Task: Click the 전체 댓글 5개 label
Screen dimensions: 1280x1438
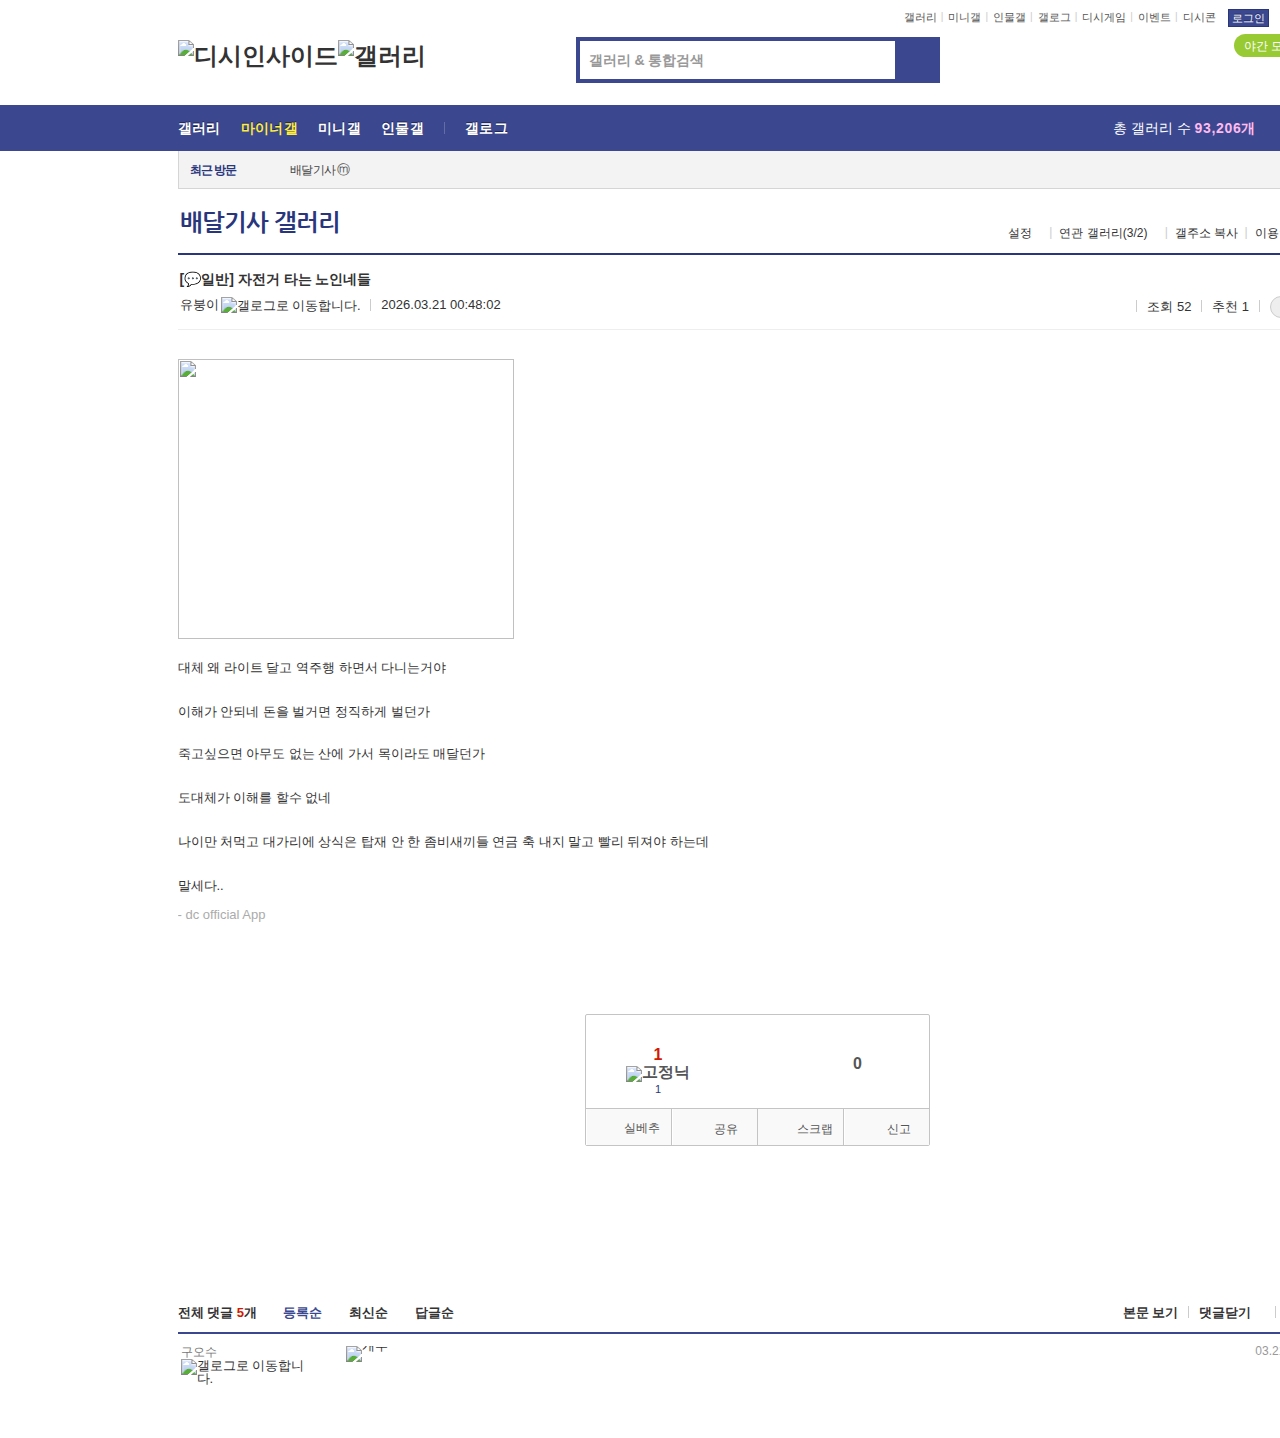Action: [217, 1313]
